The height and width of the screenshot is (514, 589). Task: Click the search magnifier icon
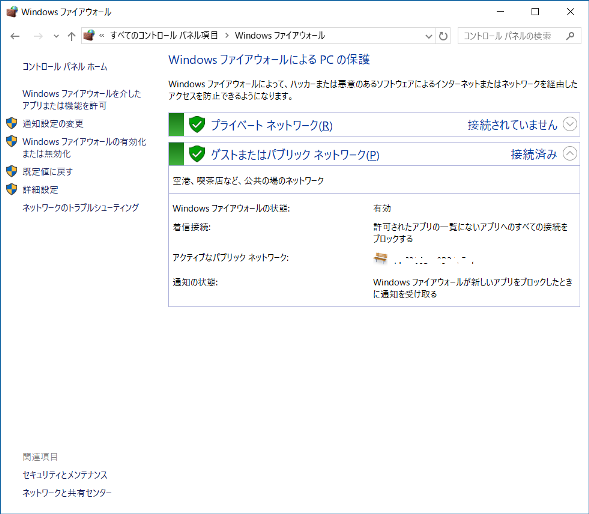tap(570, 36)
